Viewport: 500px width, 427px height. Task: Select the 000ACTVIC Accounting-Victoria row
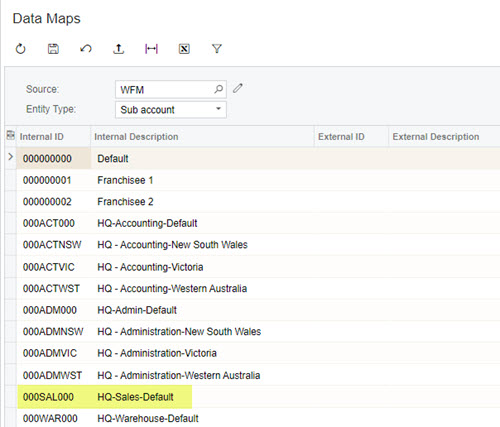click(258, 267)
